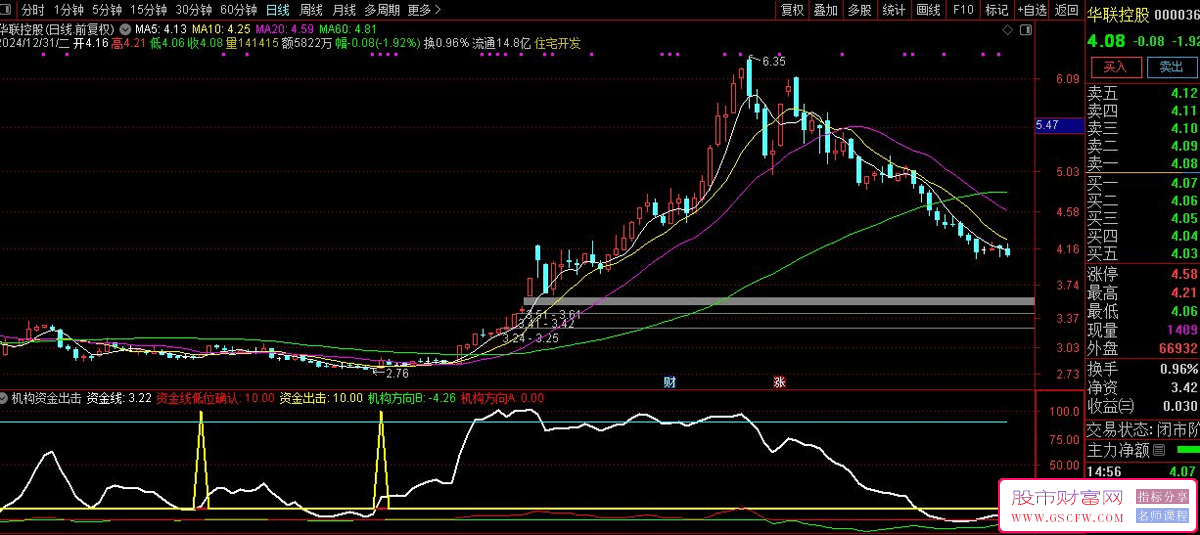Click the 标记 mark button
This screenshot has height=535, width=1200.
pyautogui.click(x=996, y=10)
